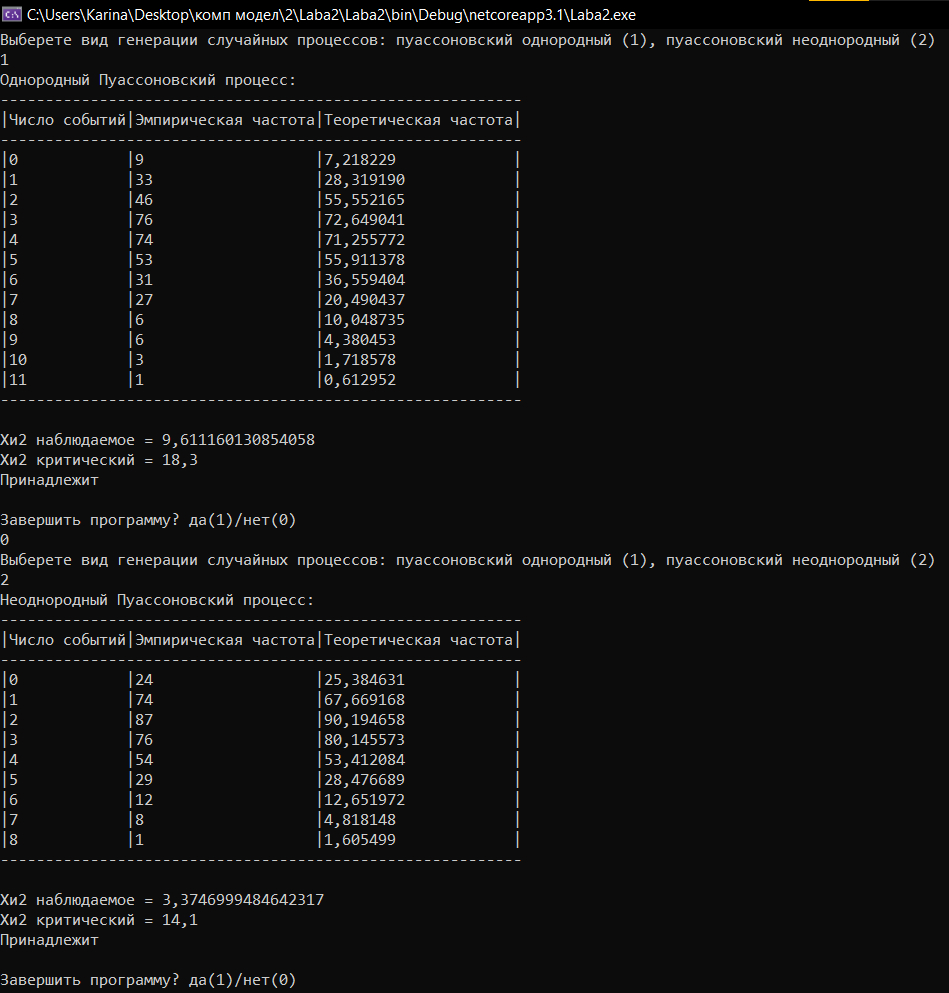Click the first 'Принадлежит' result line
Viewport: 949px width, 993px height.
pos(49,480)
